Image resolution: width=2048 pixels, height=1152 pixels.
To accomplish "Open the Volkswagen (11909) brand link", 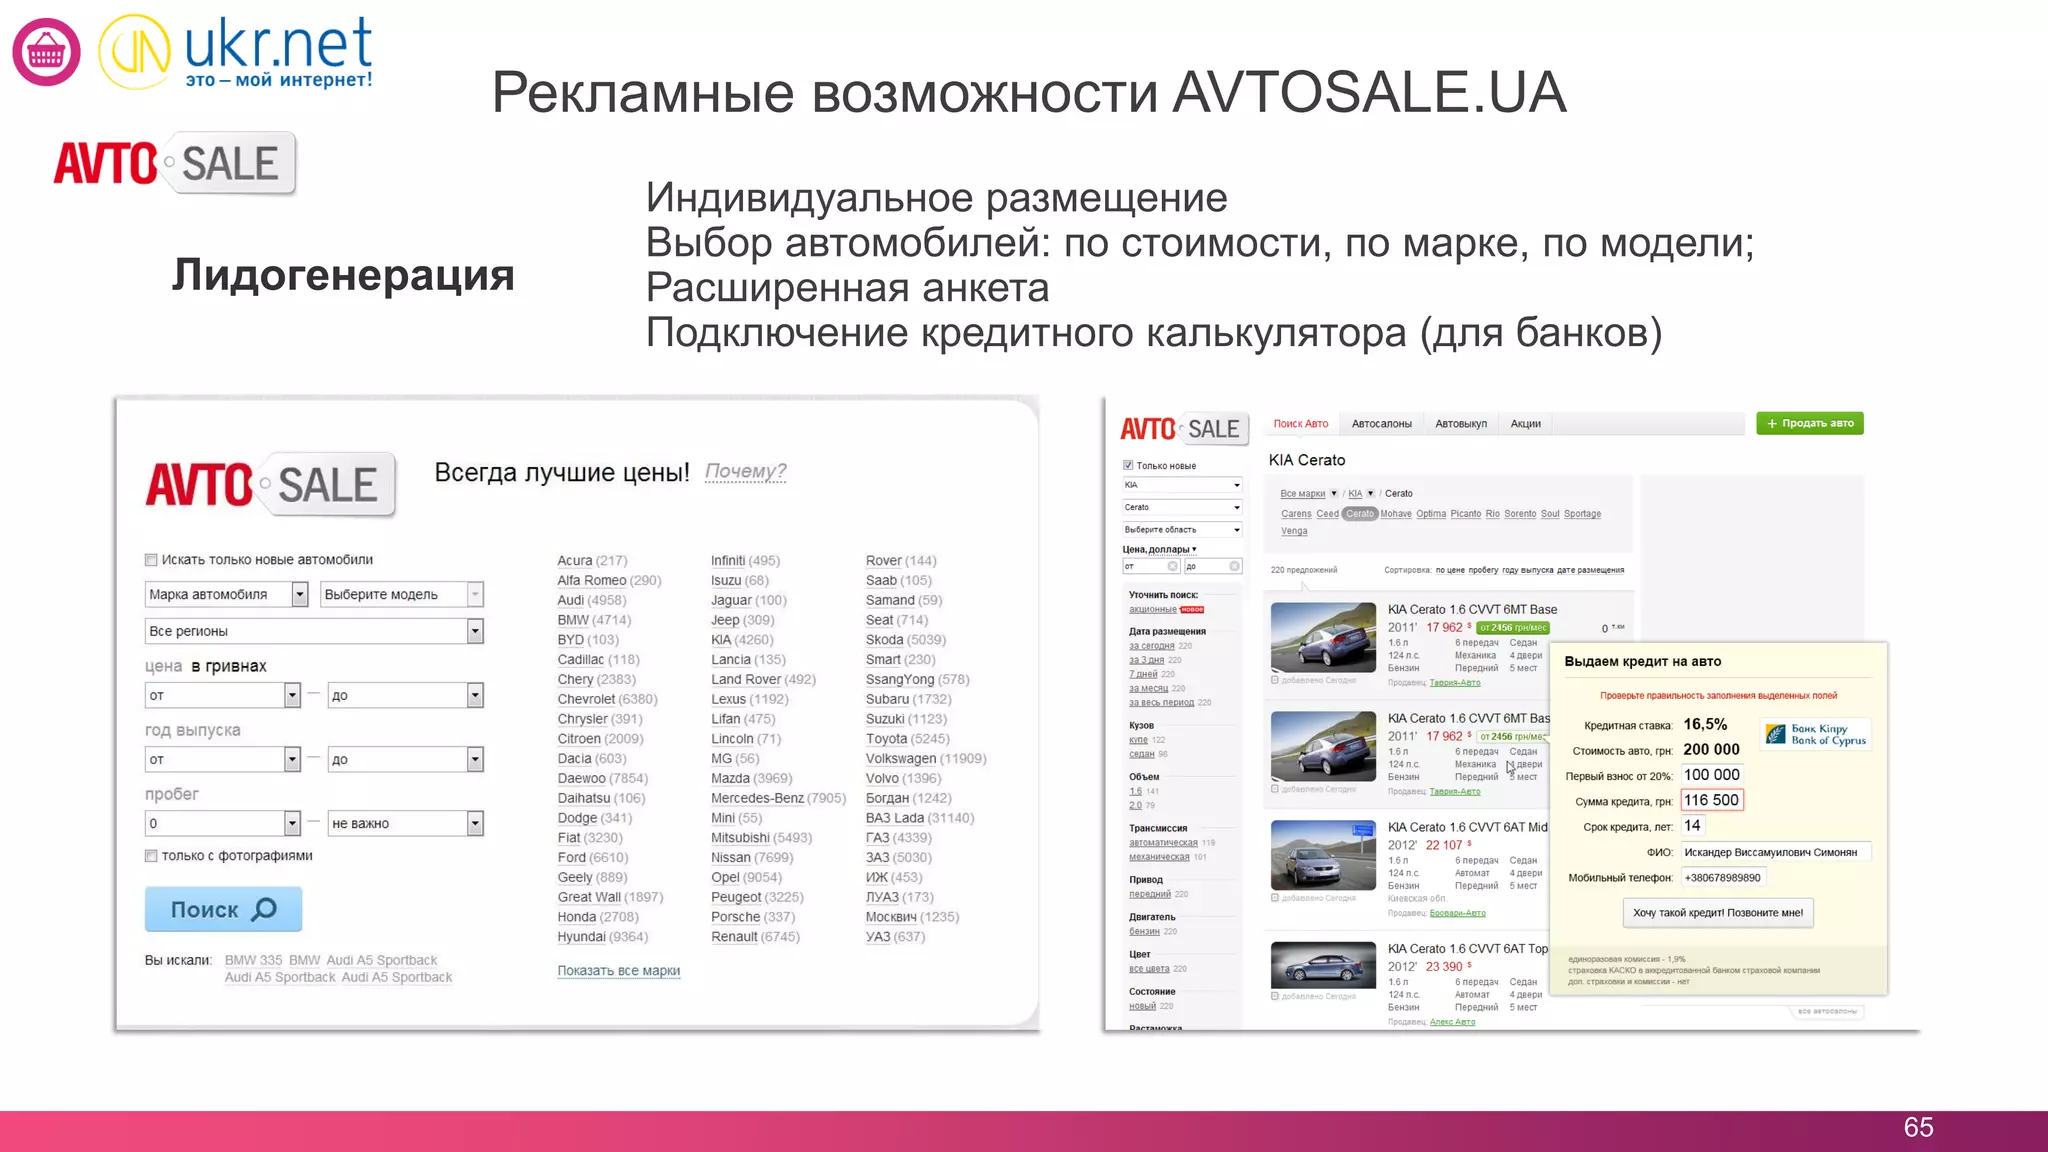I will point(926,758).
